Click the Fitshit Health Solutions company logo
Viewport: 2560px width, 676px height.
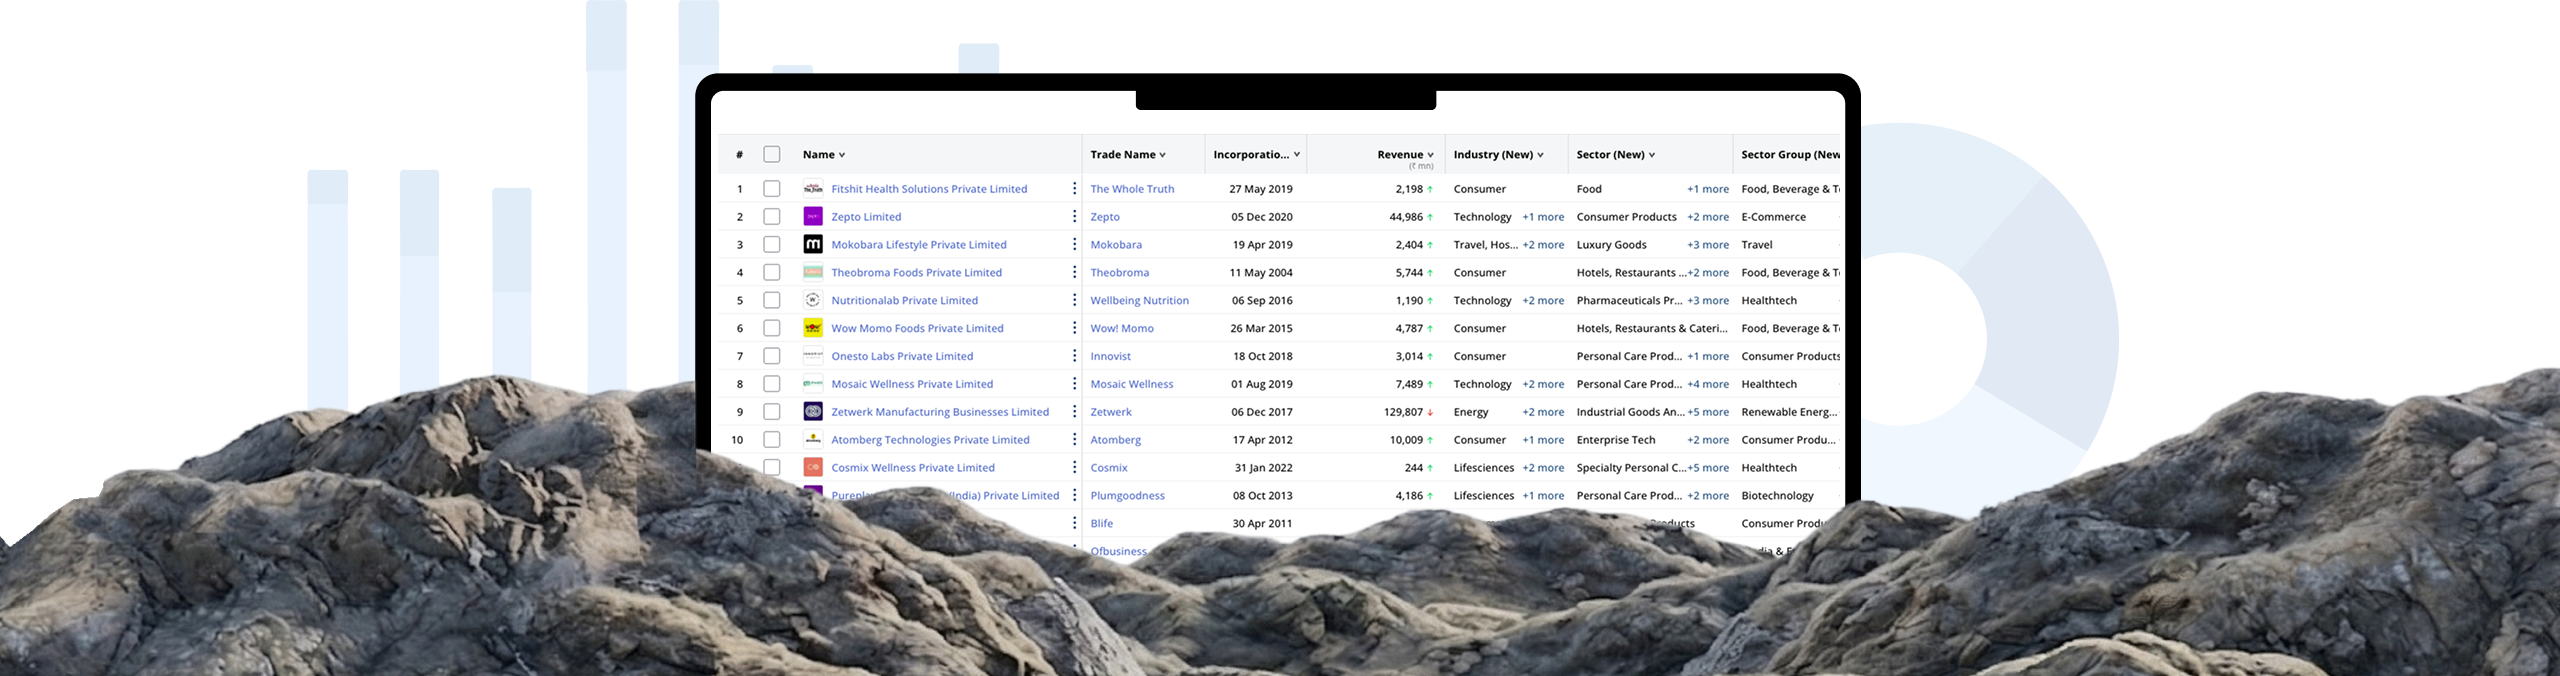pos(813,188)
